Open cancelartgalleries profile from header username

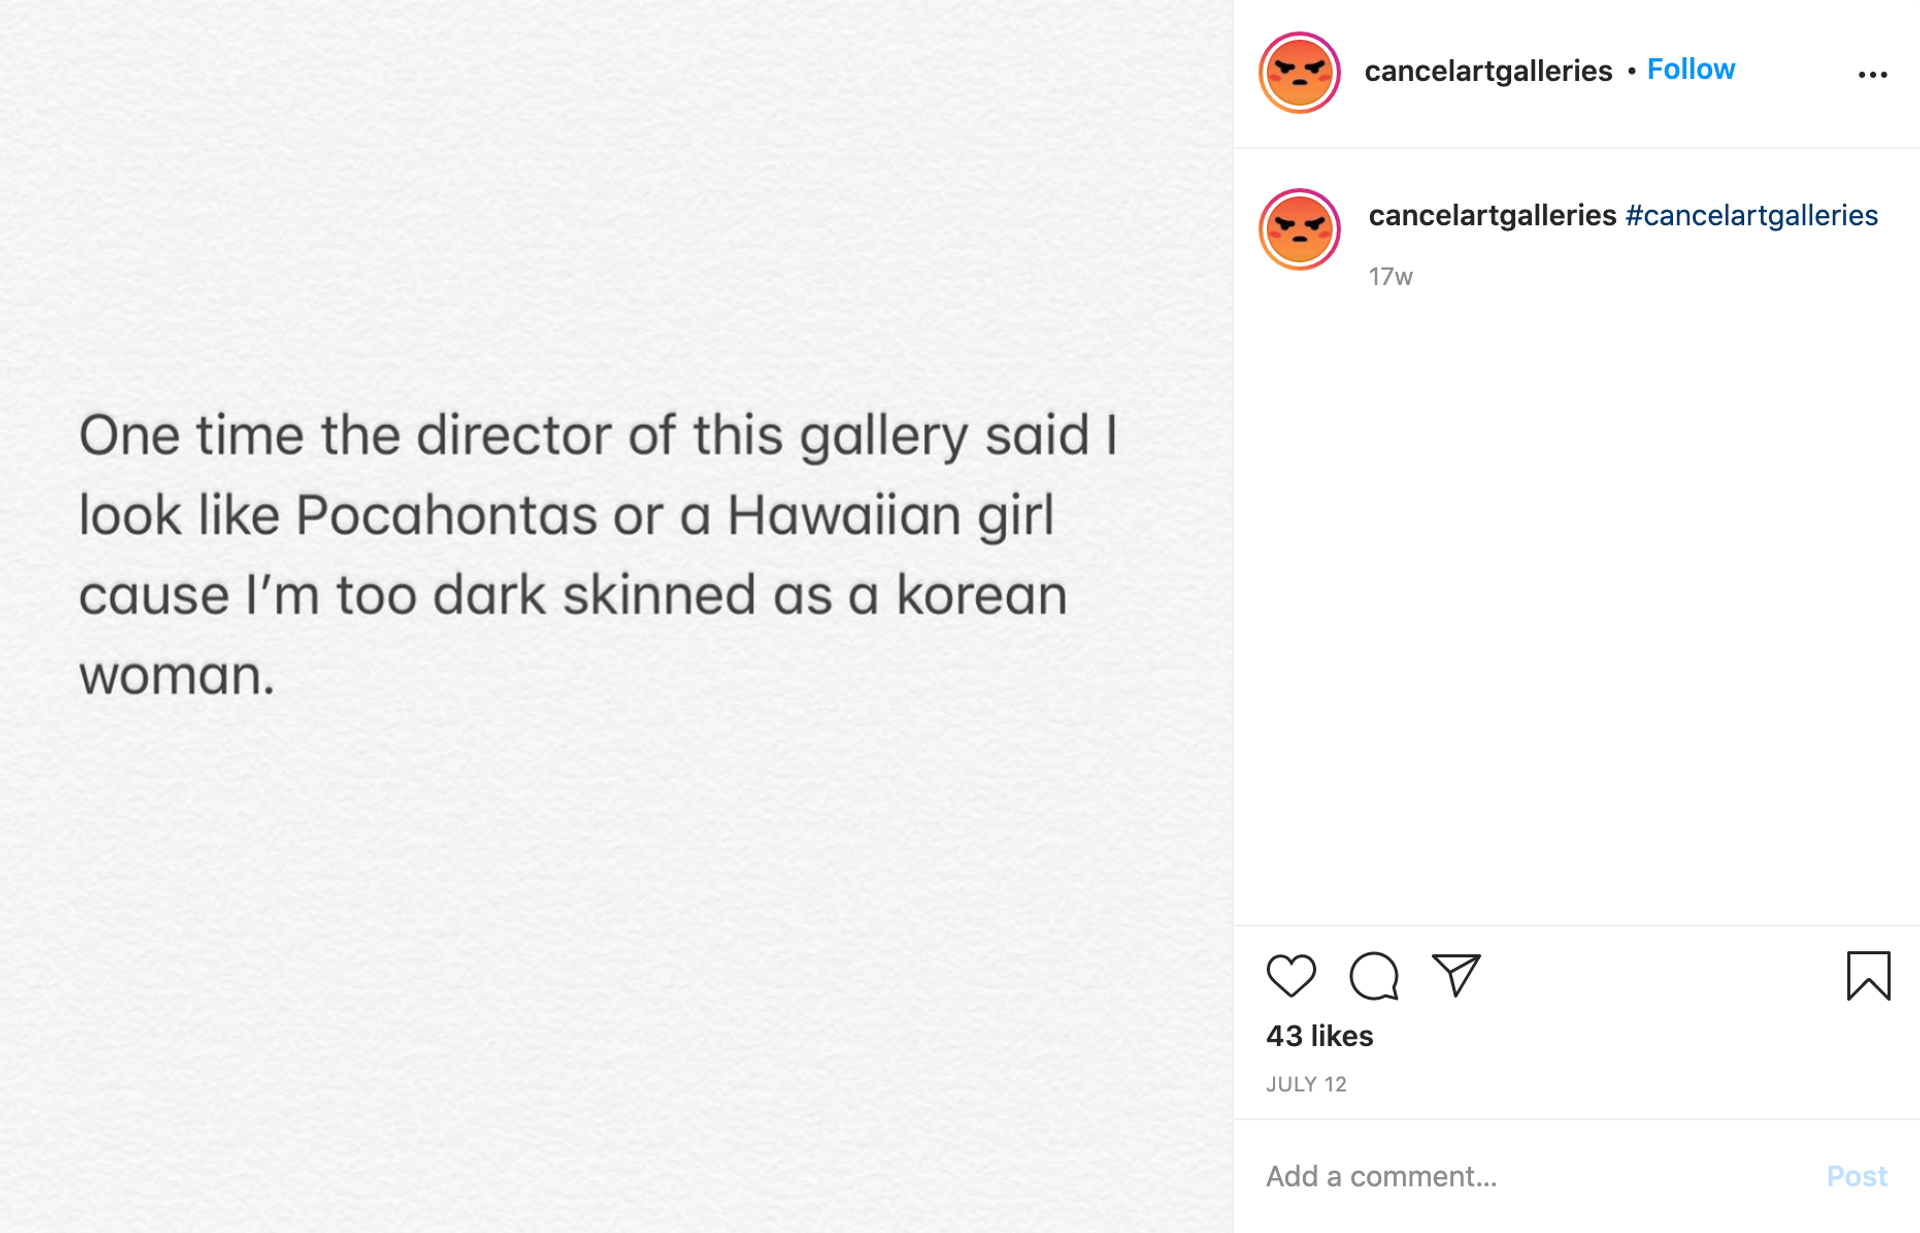pyautogui.click(x=1488, y=71)
